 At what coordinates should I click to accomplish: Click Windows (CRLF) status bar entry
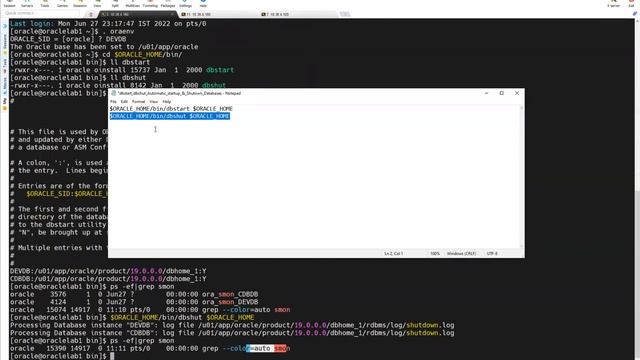pos(461,253)
